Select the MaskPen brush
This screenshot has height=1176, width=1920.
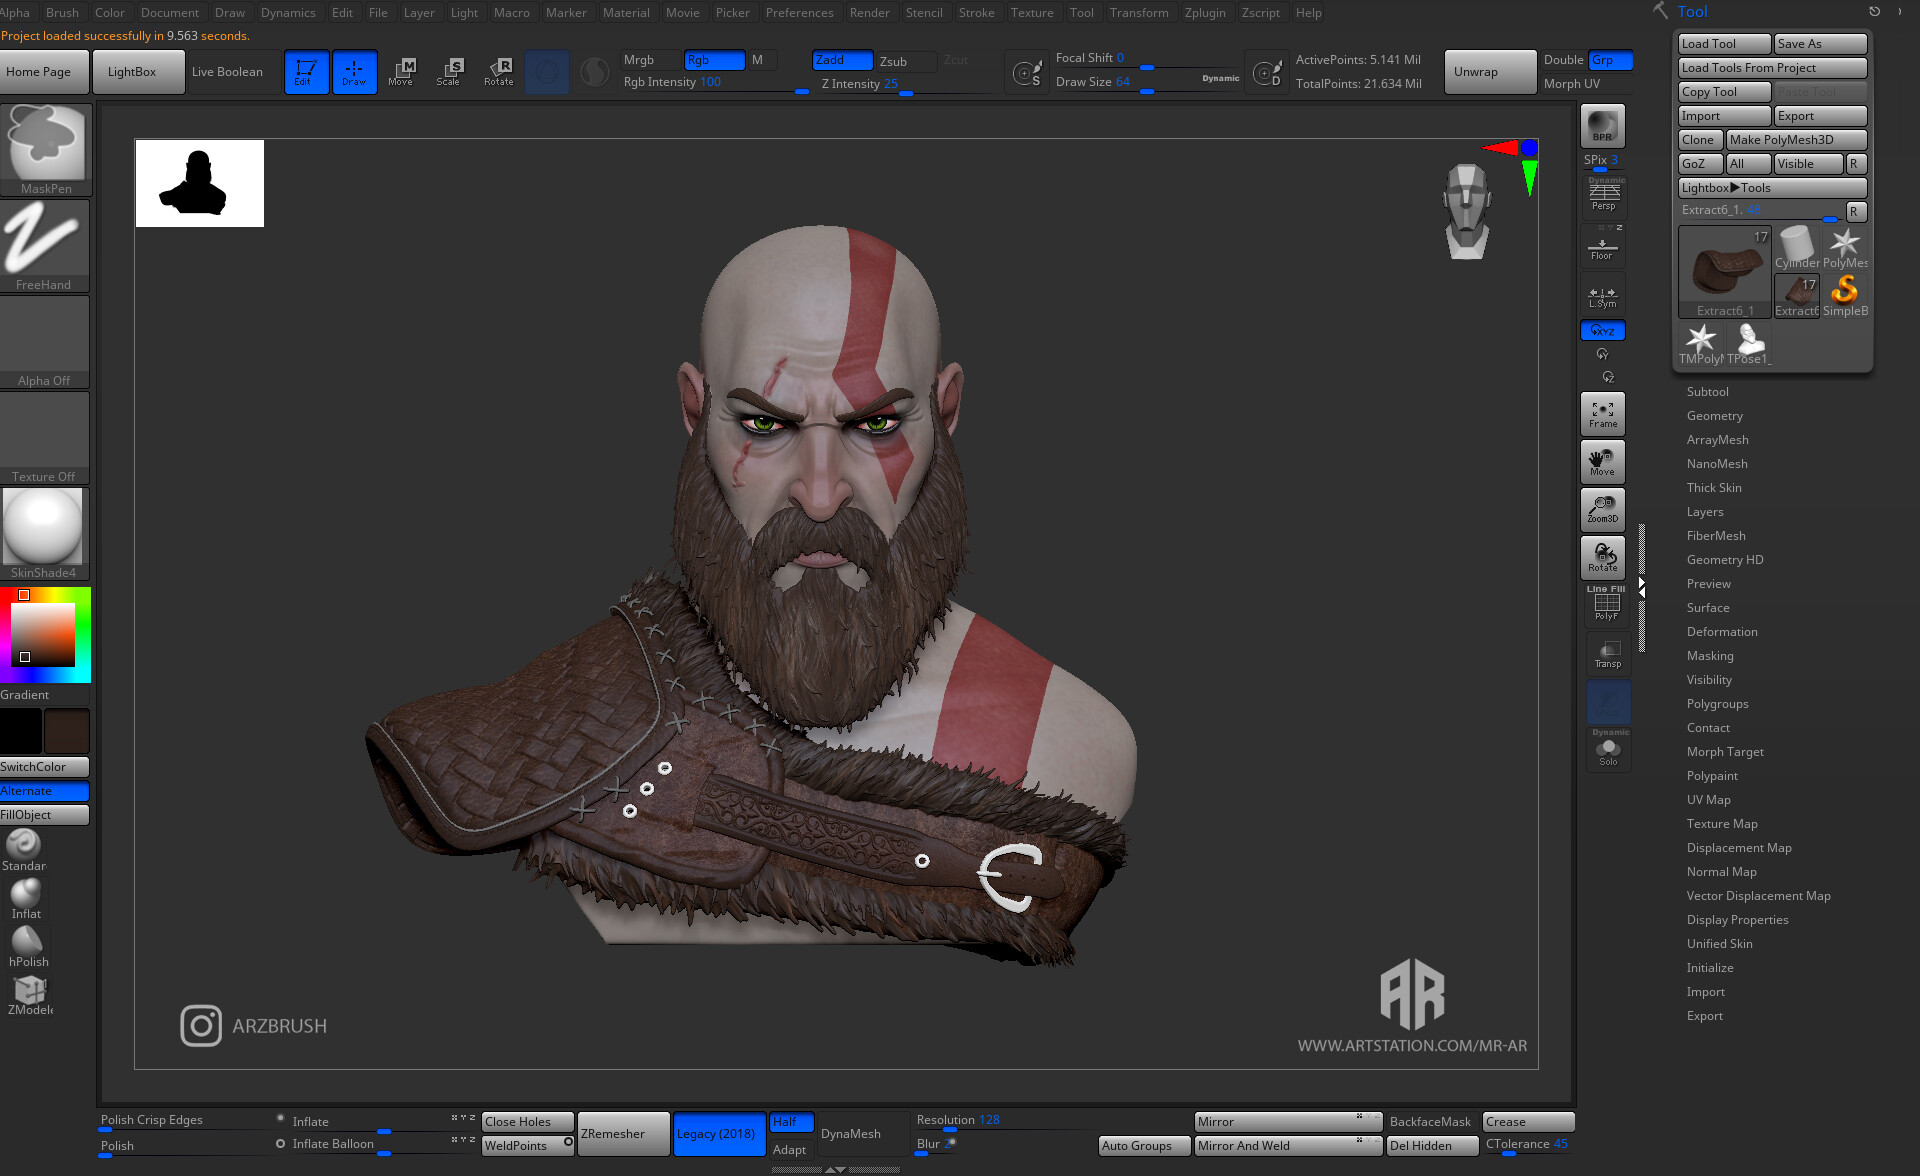click(44, 145)
